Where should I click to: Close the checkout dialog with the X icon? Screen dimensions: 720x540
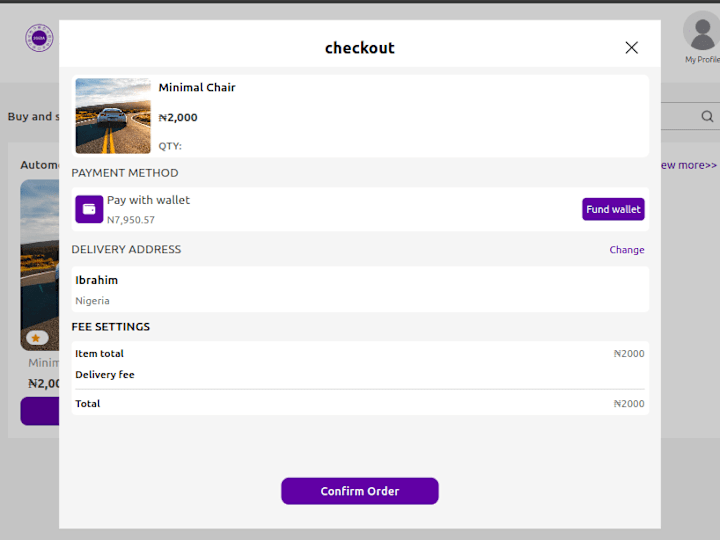click(631, 48)
